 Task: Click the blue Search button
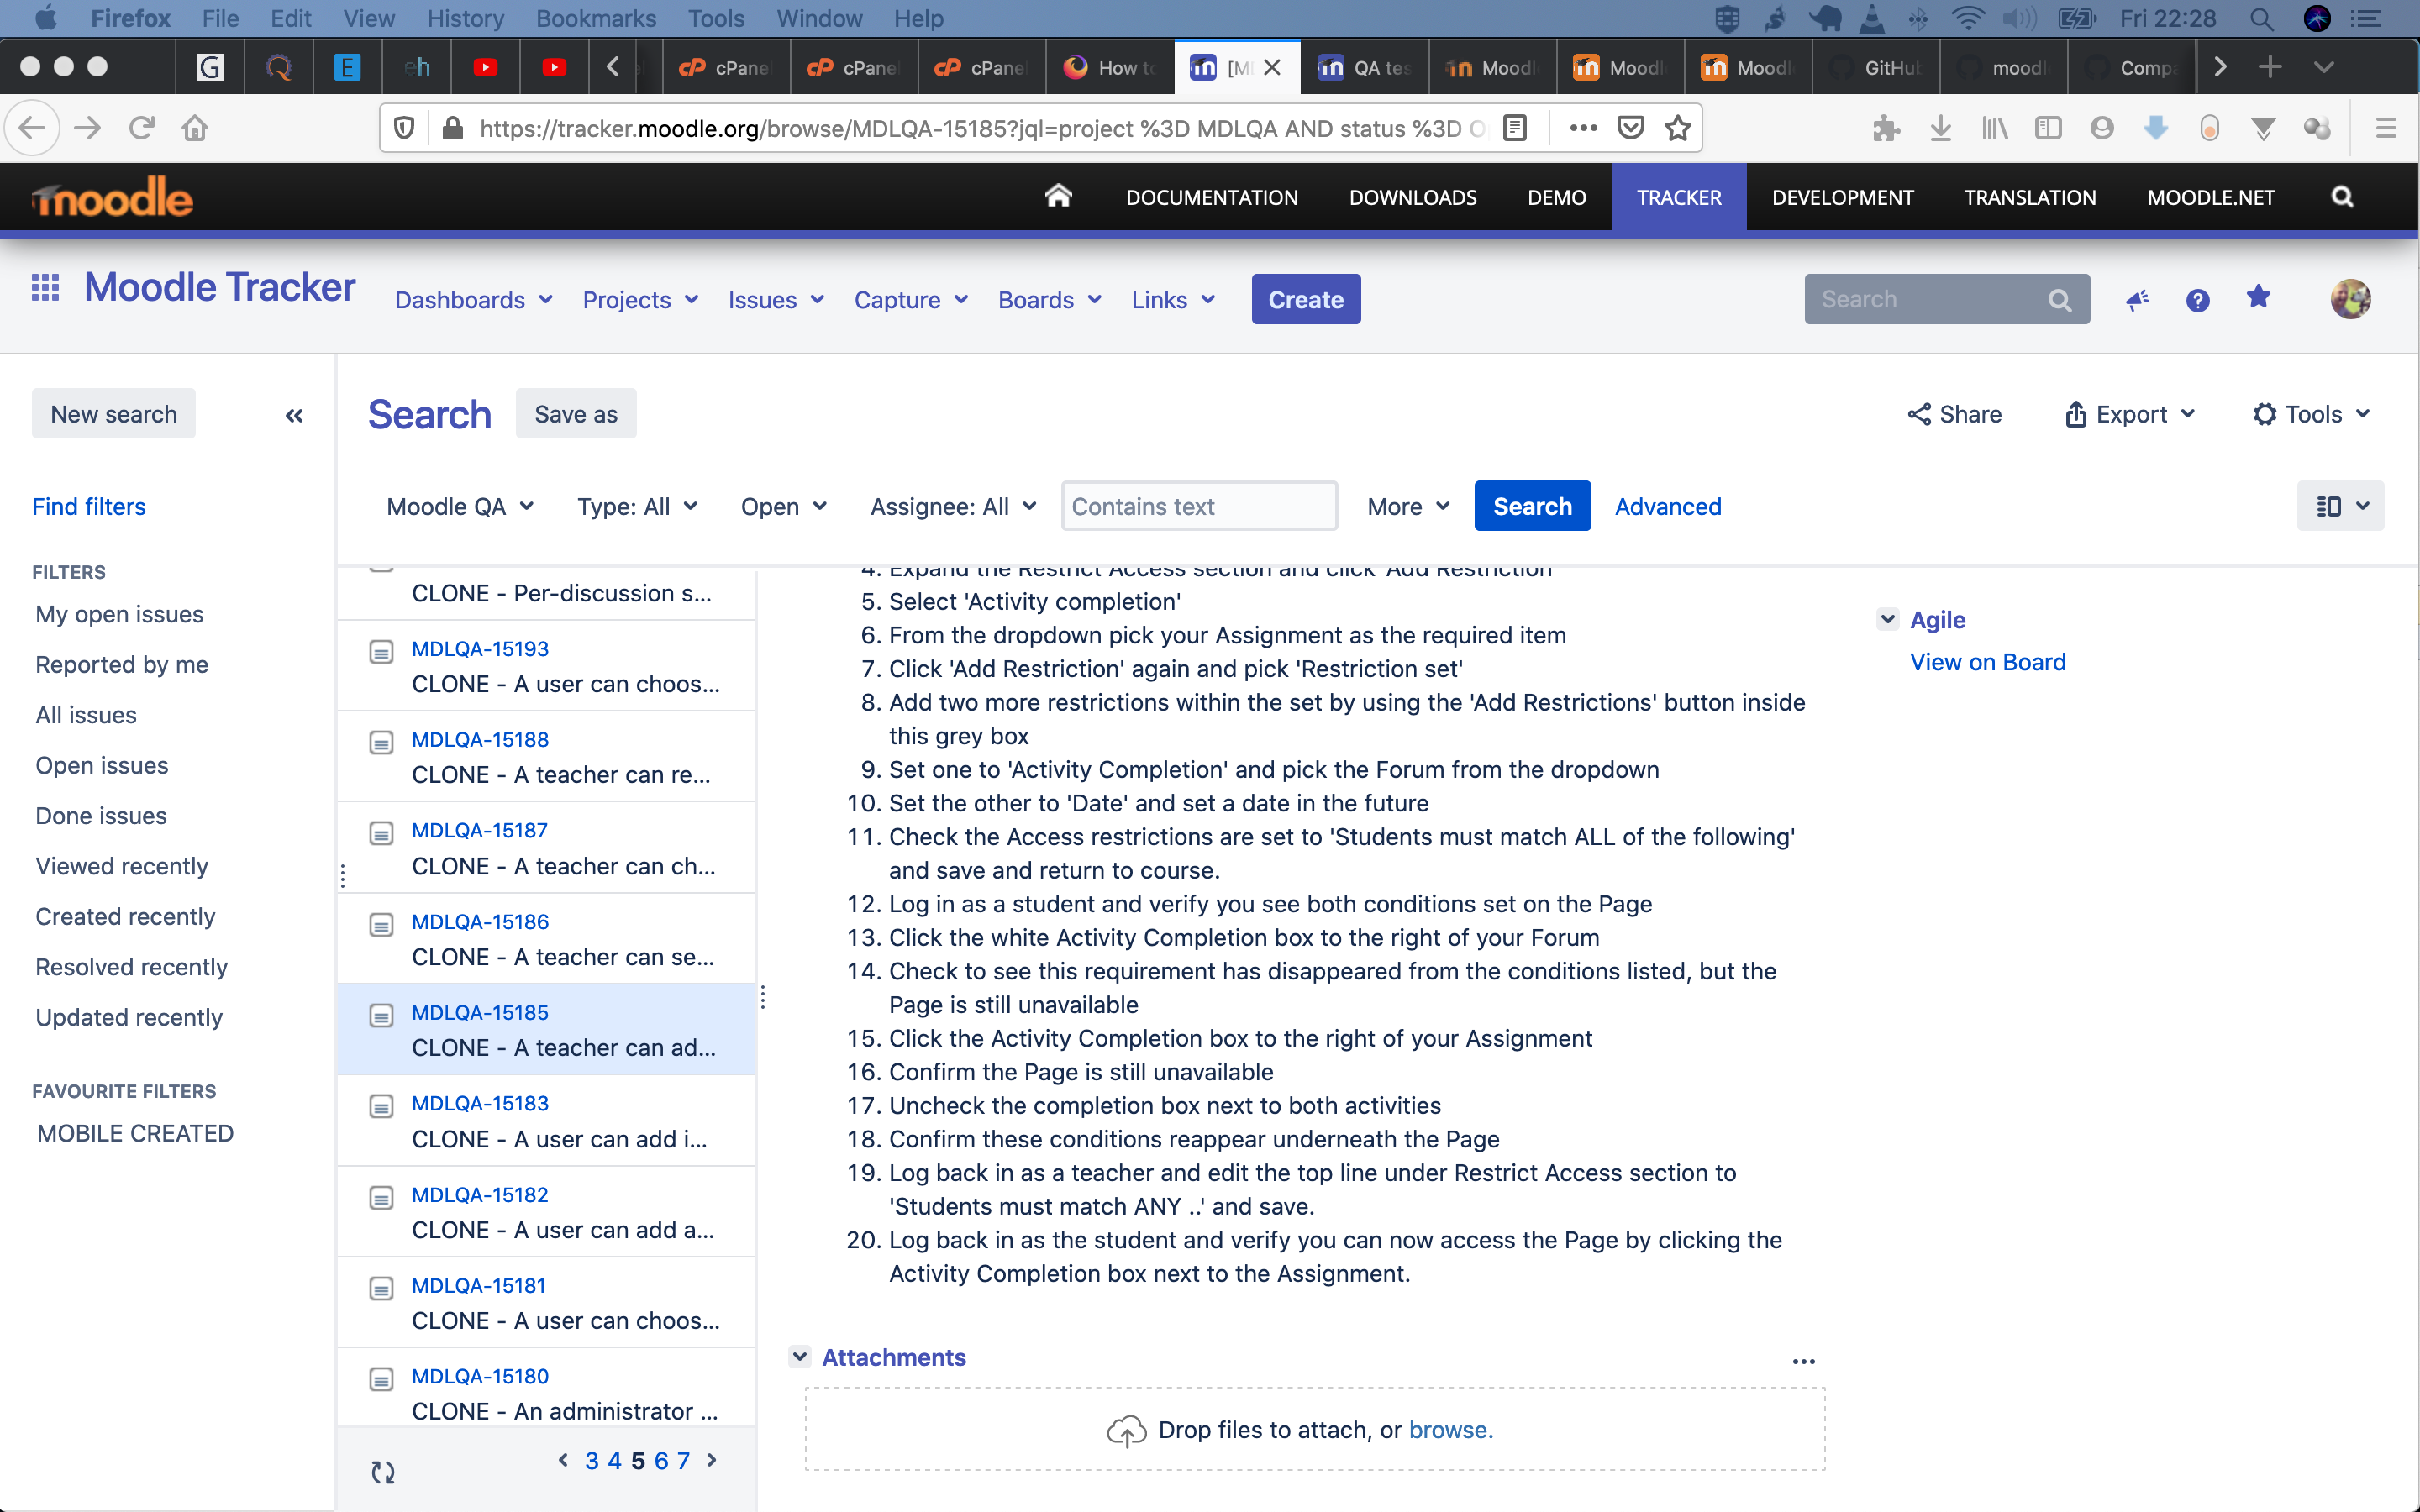[1532, 506]
